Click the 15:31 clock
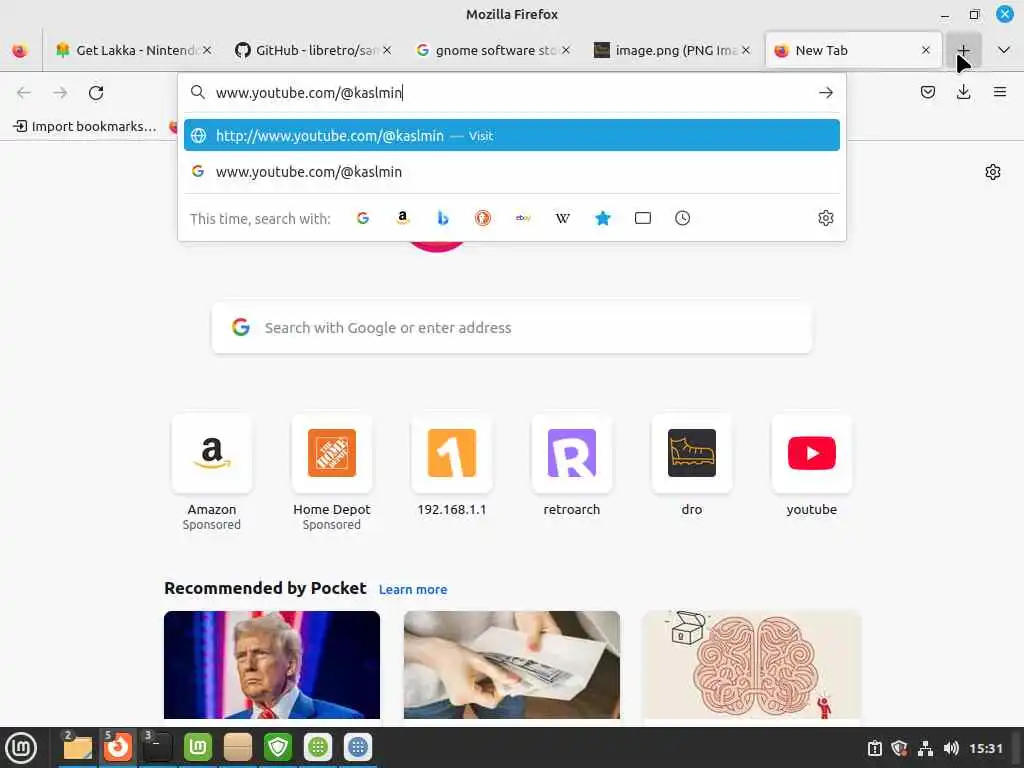 point(985,748)
